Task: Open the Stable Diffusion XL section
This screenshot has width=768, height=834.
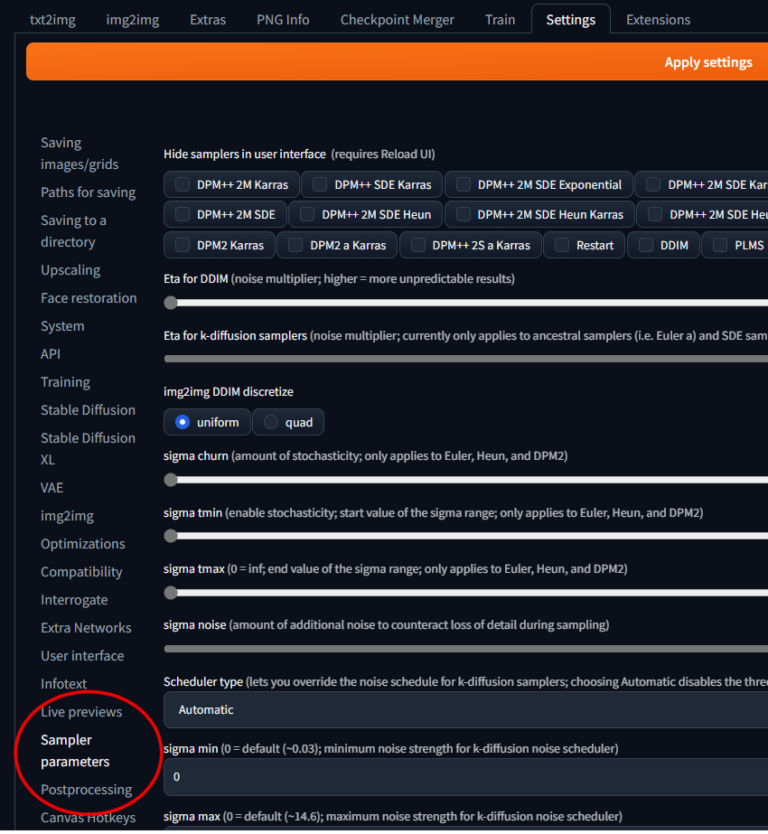Action: 87,449
